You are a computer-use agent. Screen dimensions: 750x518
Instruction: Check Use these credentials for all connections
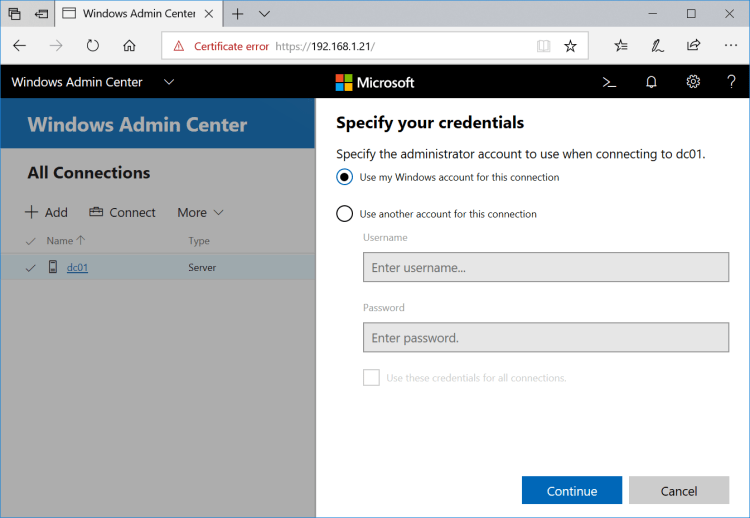372,378
